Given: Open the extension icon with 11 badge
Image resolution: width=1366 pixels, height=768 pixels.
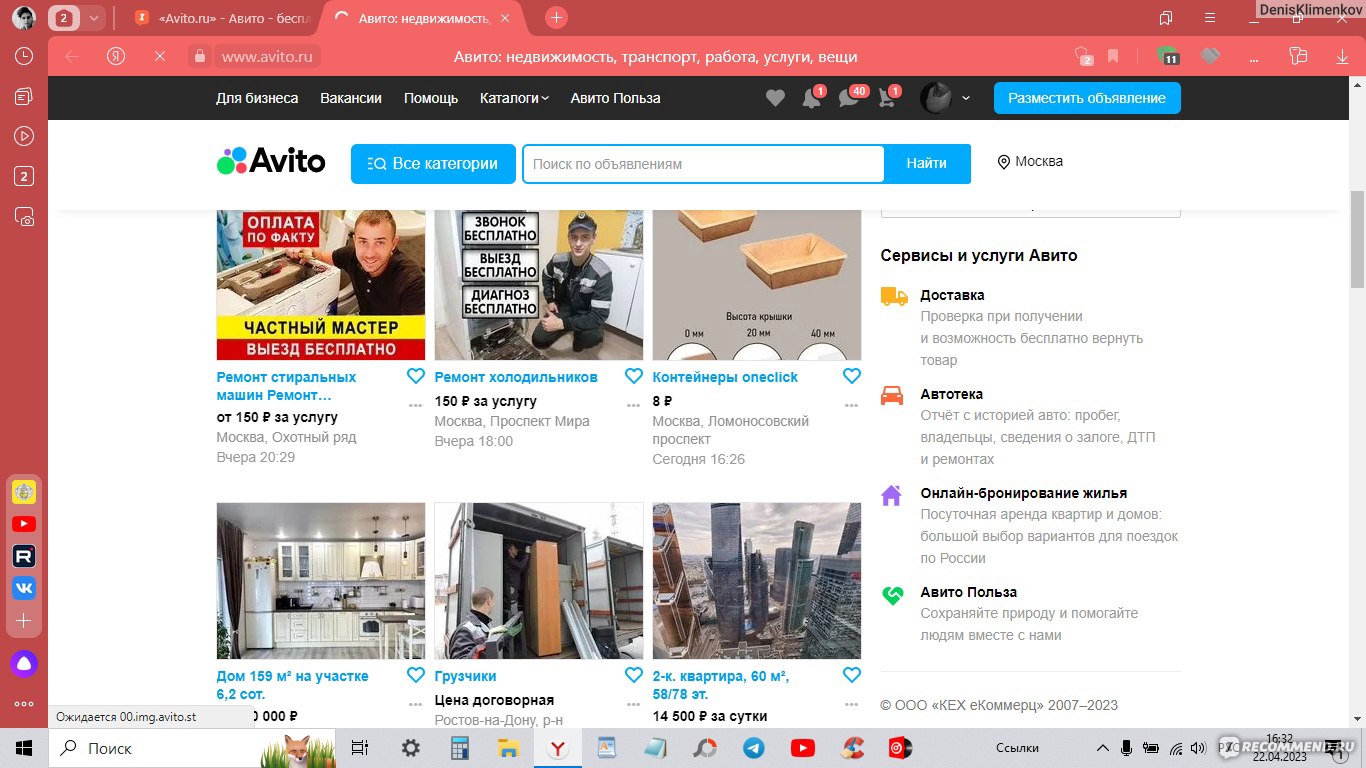Looking at the screenshot, I should click(1167, 56).
